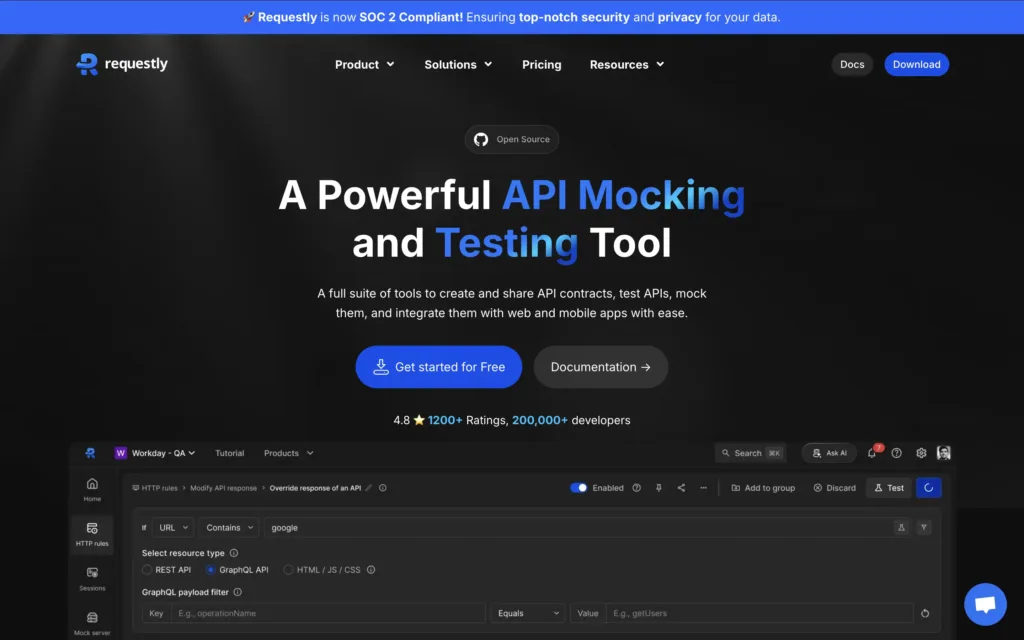Click the help question mark in toolbar
1024x640 pixels.
tap(897, 453)
